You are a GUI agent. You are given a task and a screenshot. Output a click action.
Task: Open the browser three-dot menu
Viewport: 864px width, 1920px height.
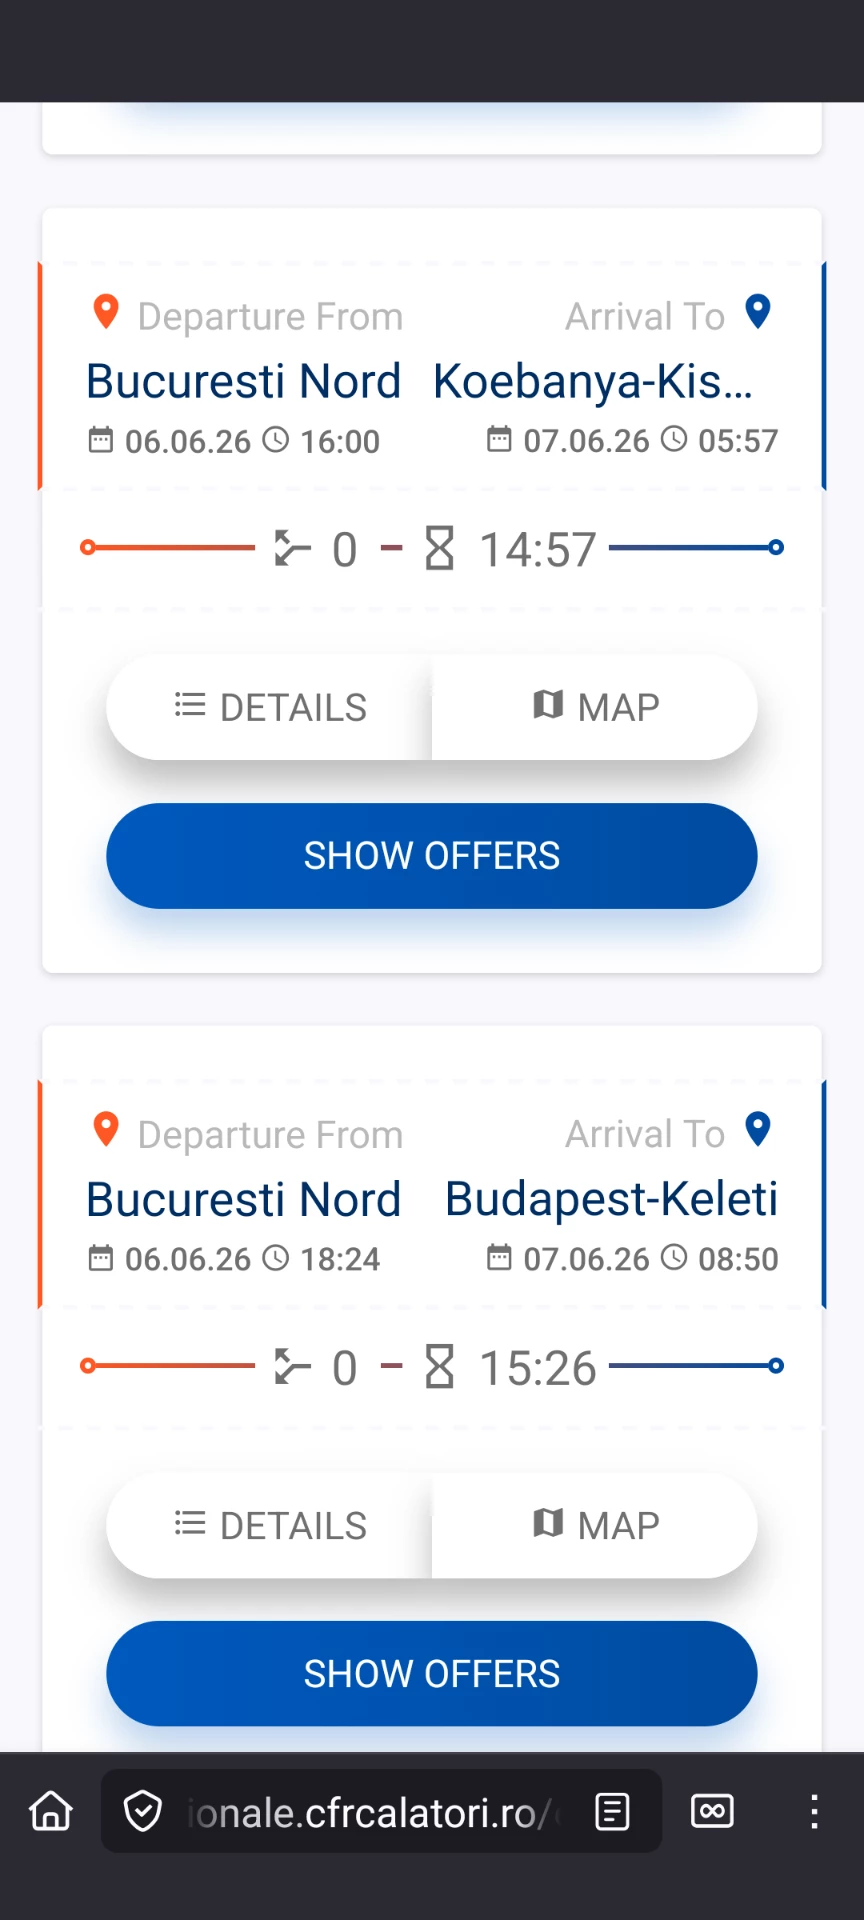pyautogui.click(x=815, y=1811)
